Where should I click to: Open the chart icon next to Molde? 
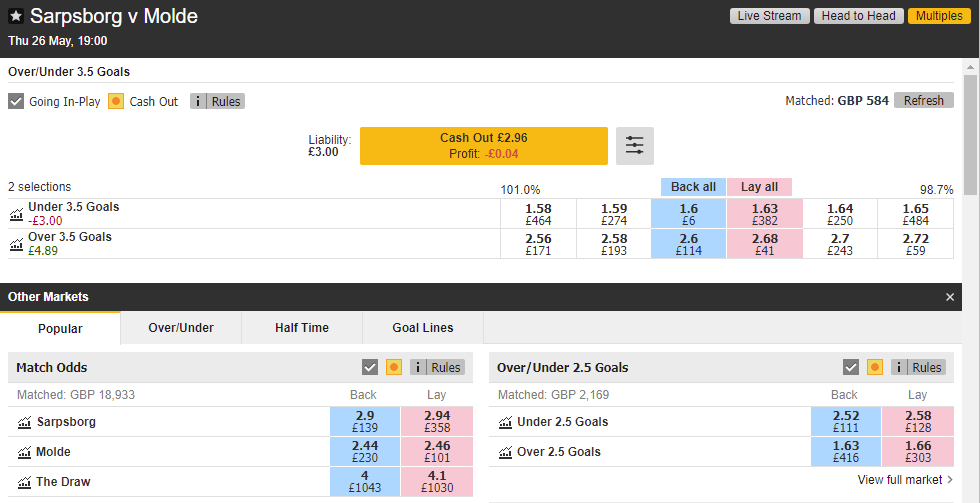tap(24, 452)
